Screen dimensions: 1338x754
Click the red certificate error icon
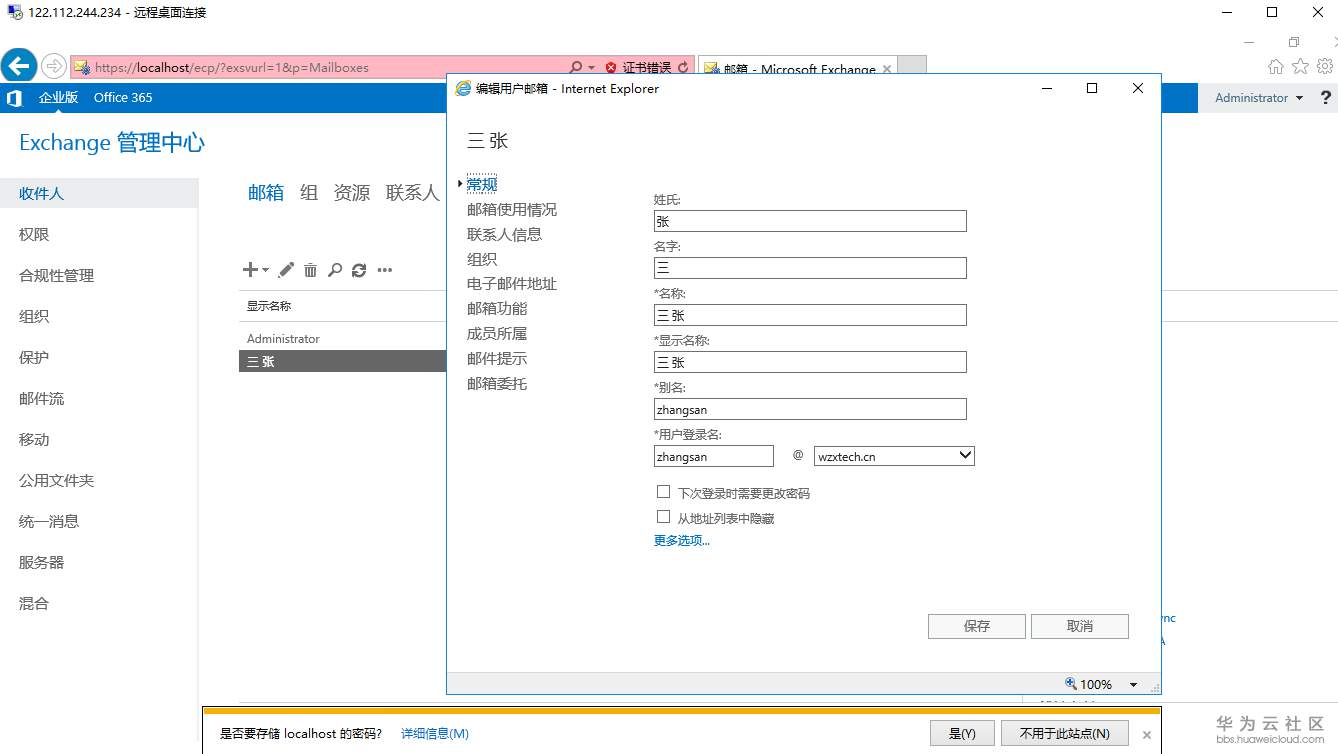coord(611,67)
